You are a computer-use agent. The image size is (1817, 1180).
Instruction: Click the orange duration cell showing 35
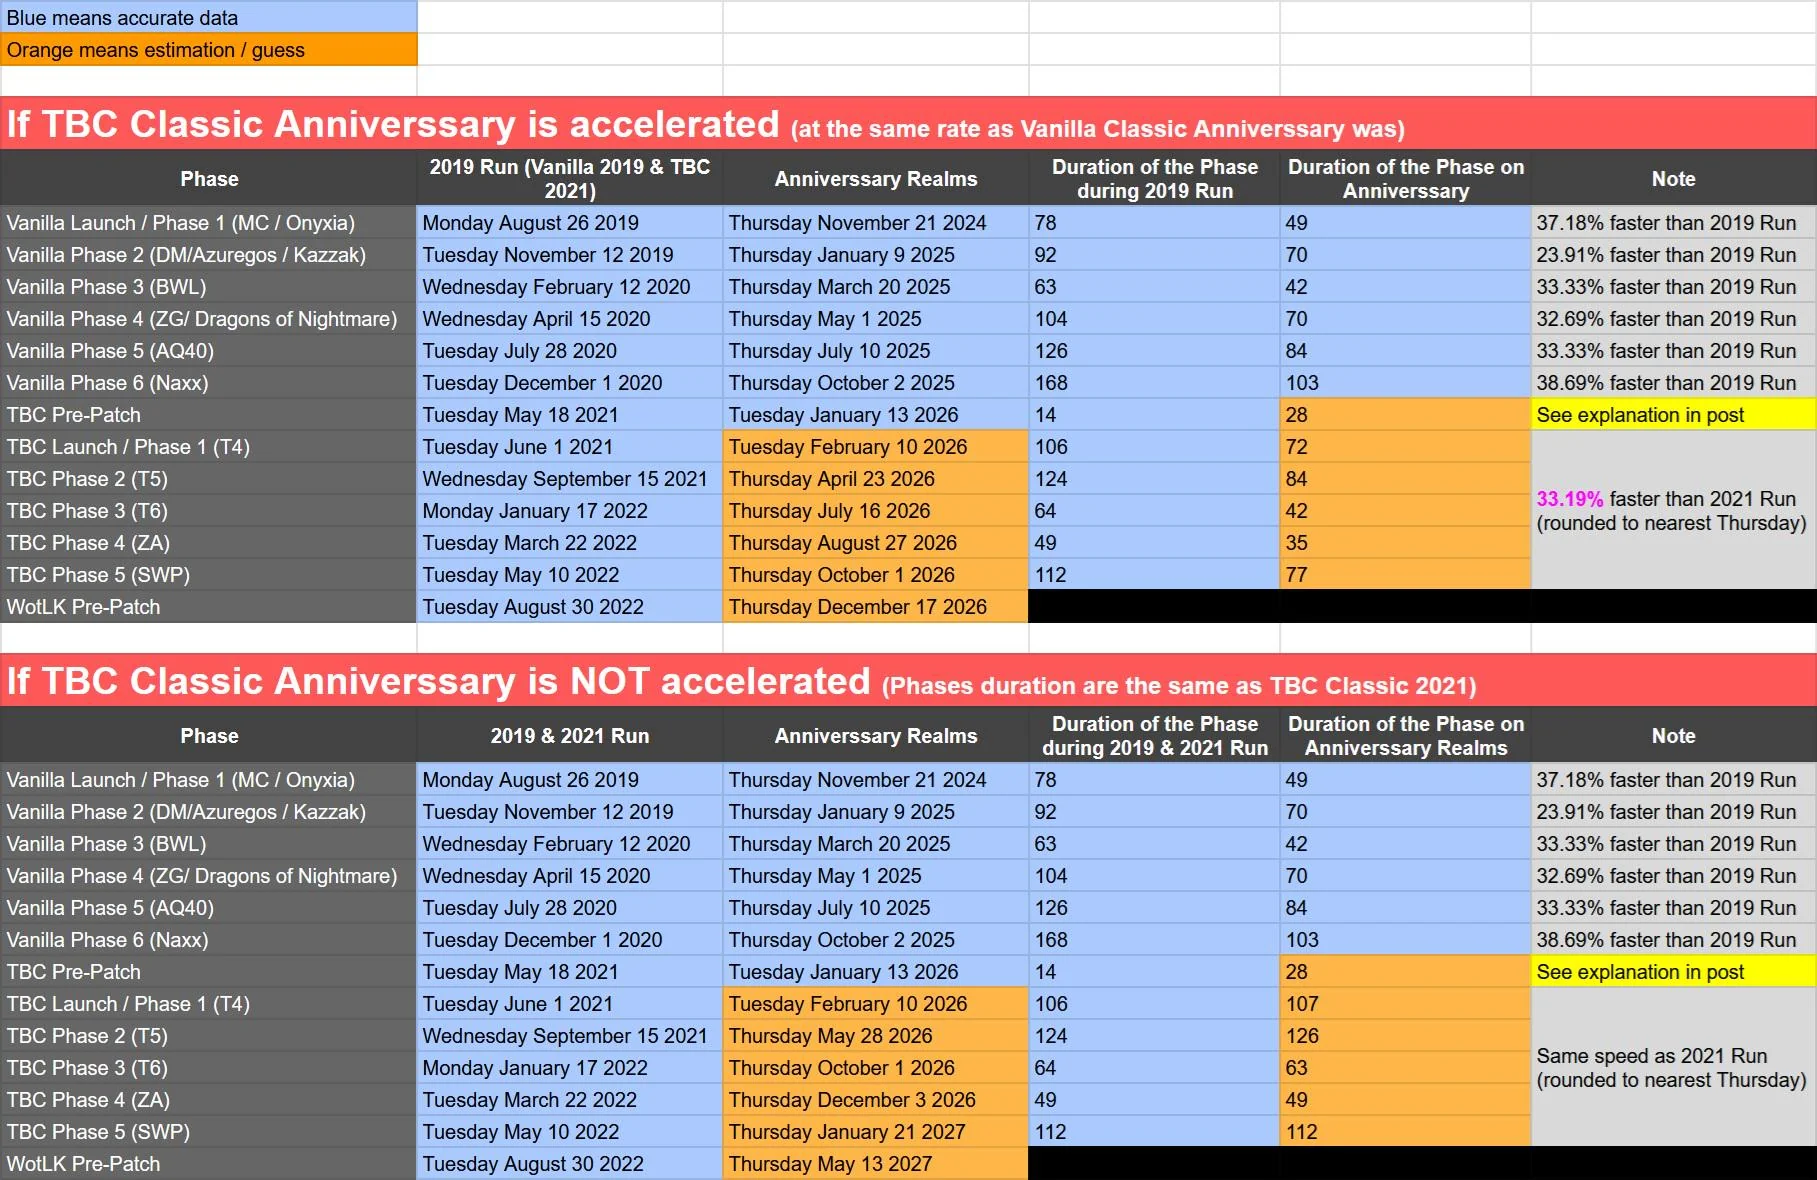1404,543
